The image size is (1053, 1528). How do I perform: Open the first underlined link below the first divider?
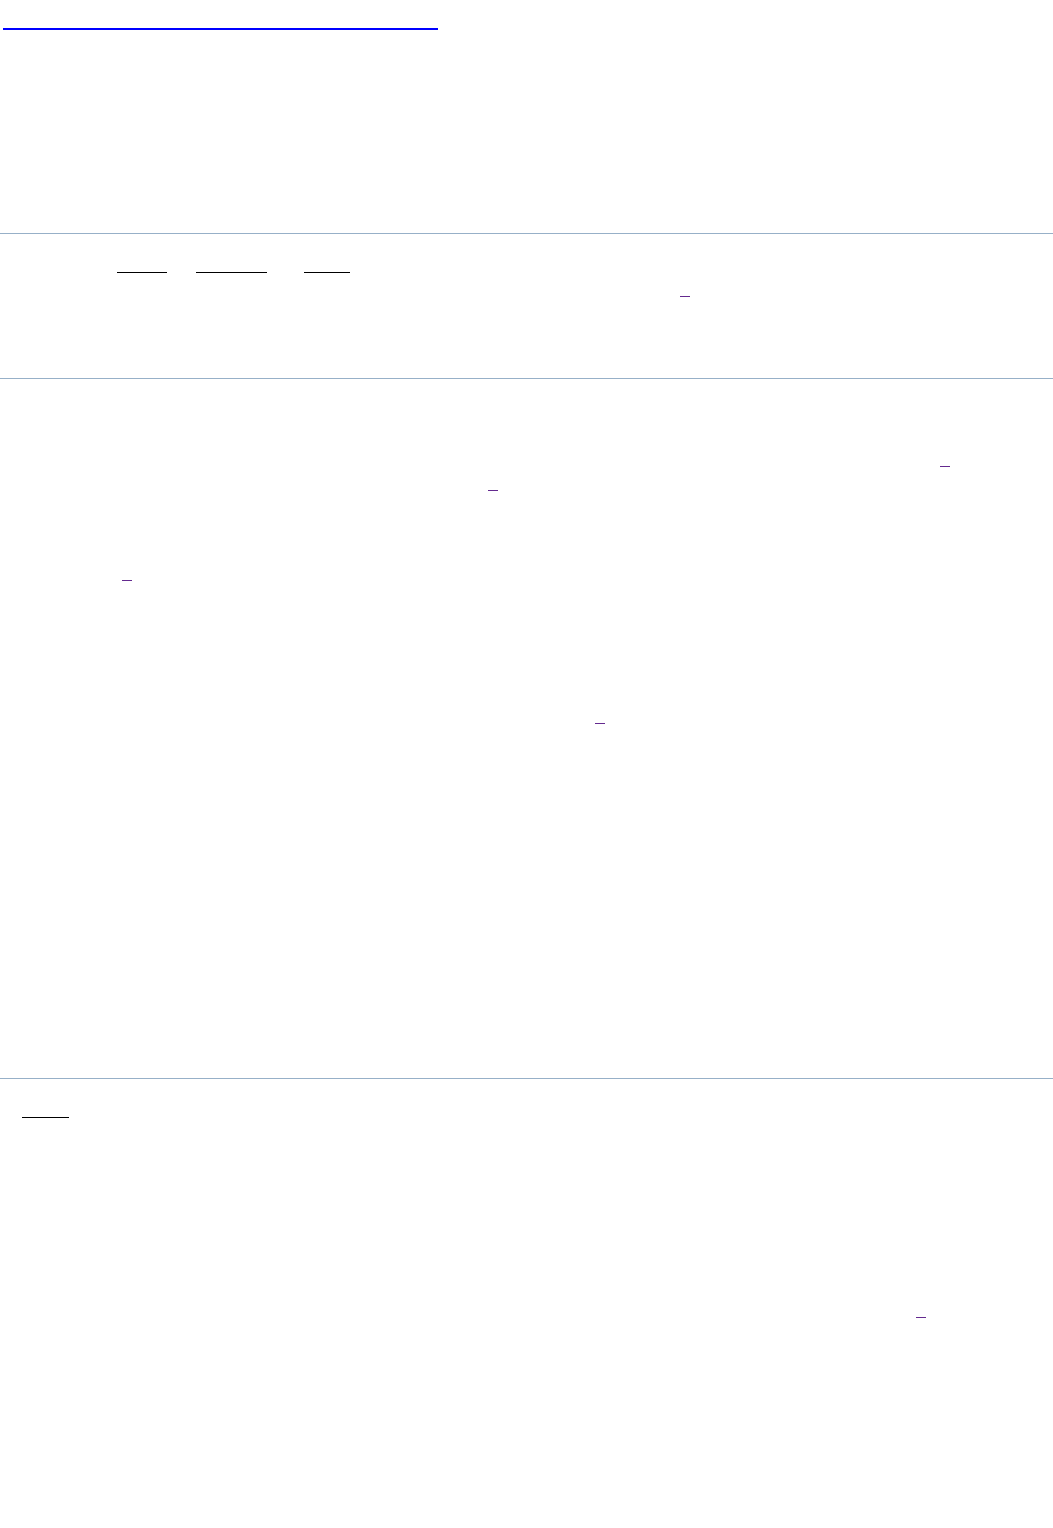point(142,271)
